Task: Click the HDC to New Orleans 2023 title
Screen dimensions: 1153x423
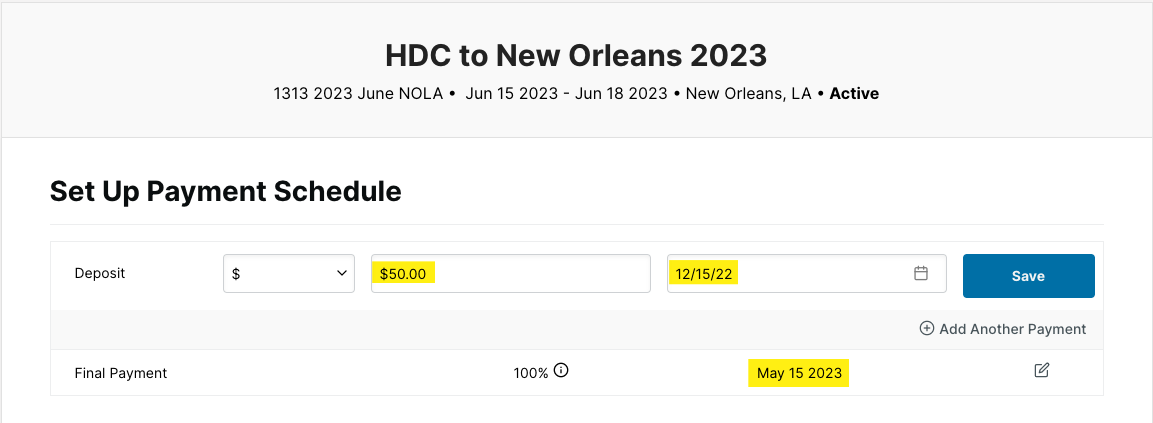Action: 576,55
